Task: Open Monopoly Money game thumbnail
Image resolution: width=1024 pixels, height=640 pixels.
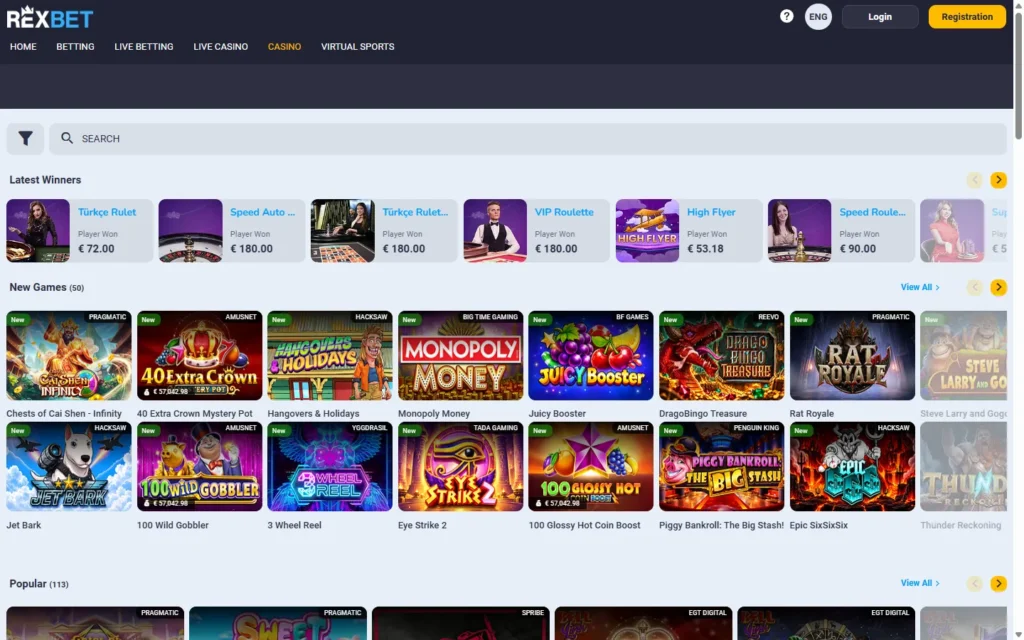Action: click(x=460, y=355)
